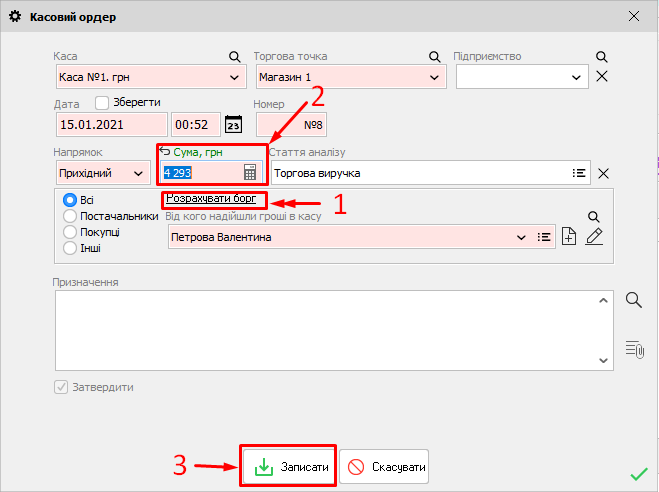Click the search icon above Торгова точка
This screenshot has width=659, height=492.
pos(434,57)
